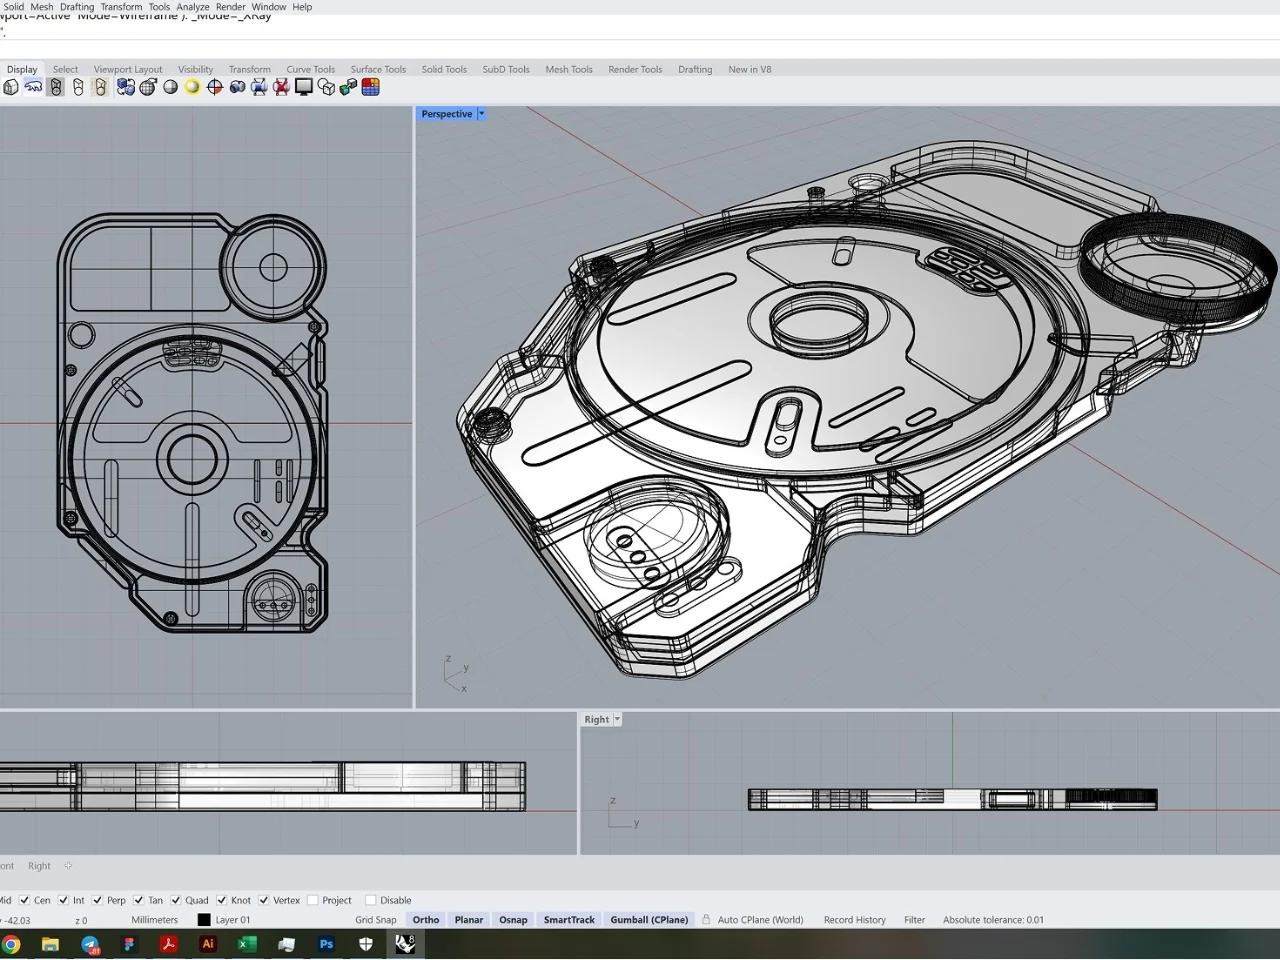1280x960 pixels.
Task: Click the wireframe globe mesh icon
Action: pyautogui.click(x=148, y=87)
